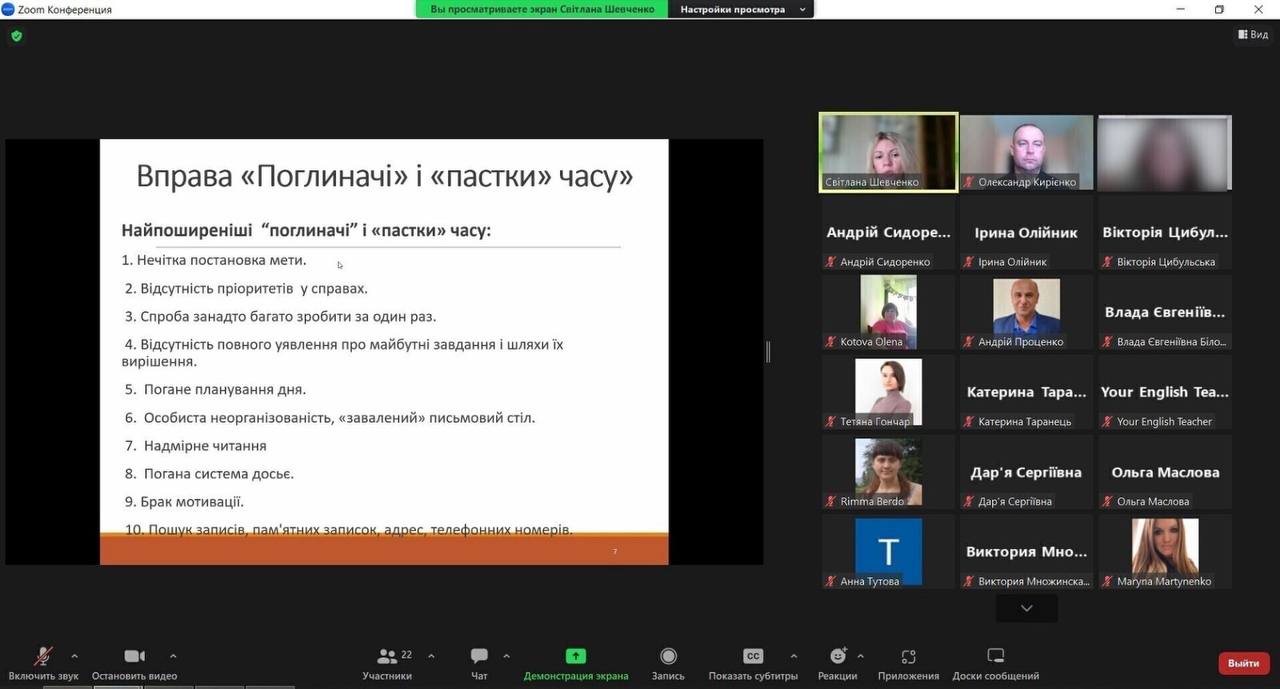Click the green encryption shield icon

(16, 36)
